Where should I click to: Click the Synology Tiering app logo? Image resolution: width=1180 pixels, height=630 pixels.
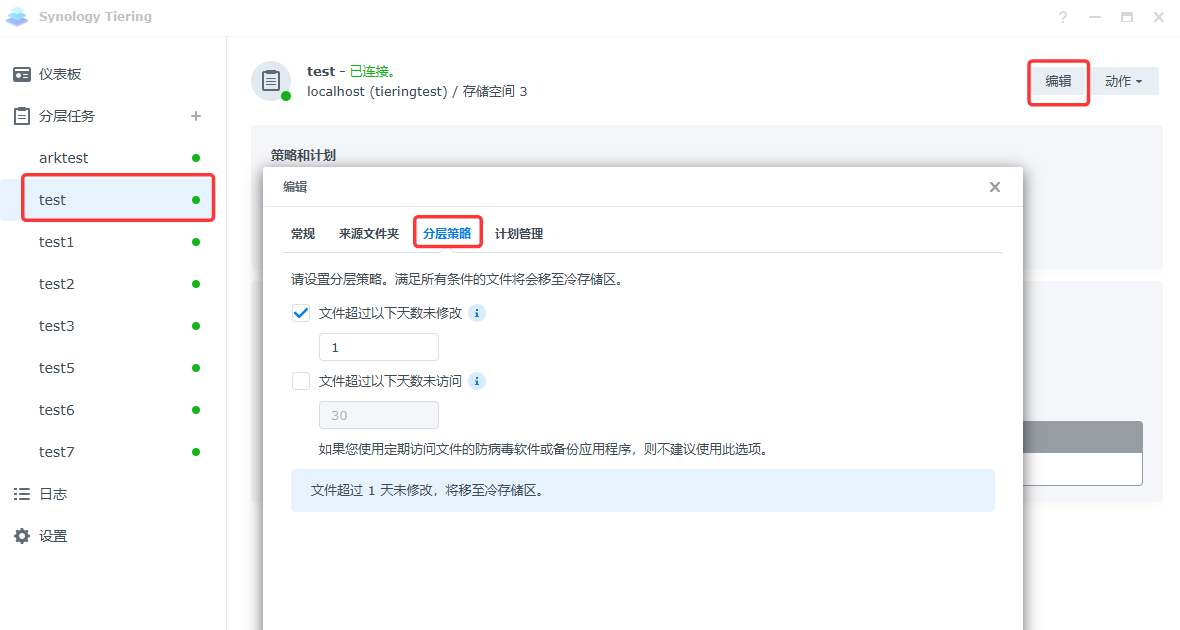point(17,17)
